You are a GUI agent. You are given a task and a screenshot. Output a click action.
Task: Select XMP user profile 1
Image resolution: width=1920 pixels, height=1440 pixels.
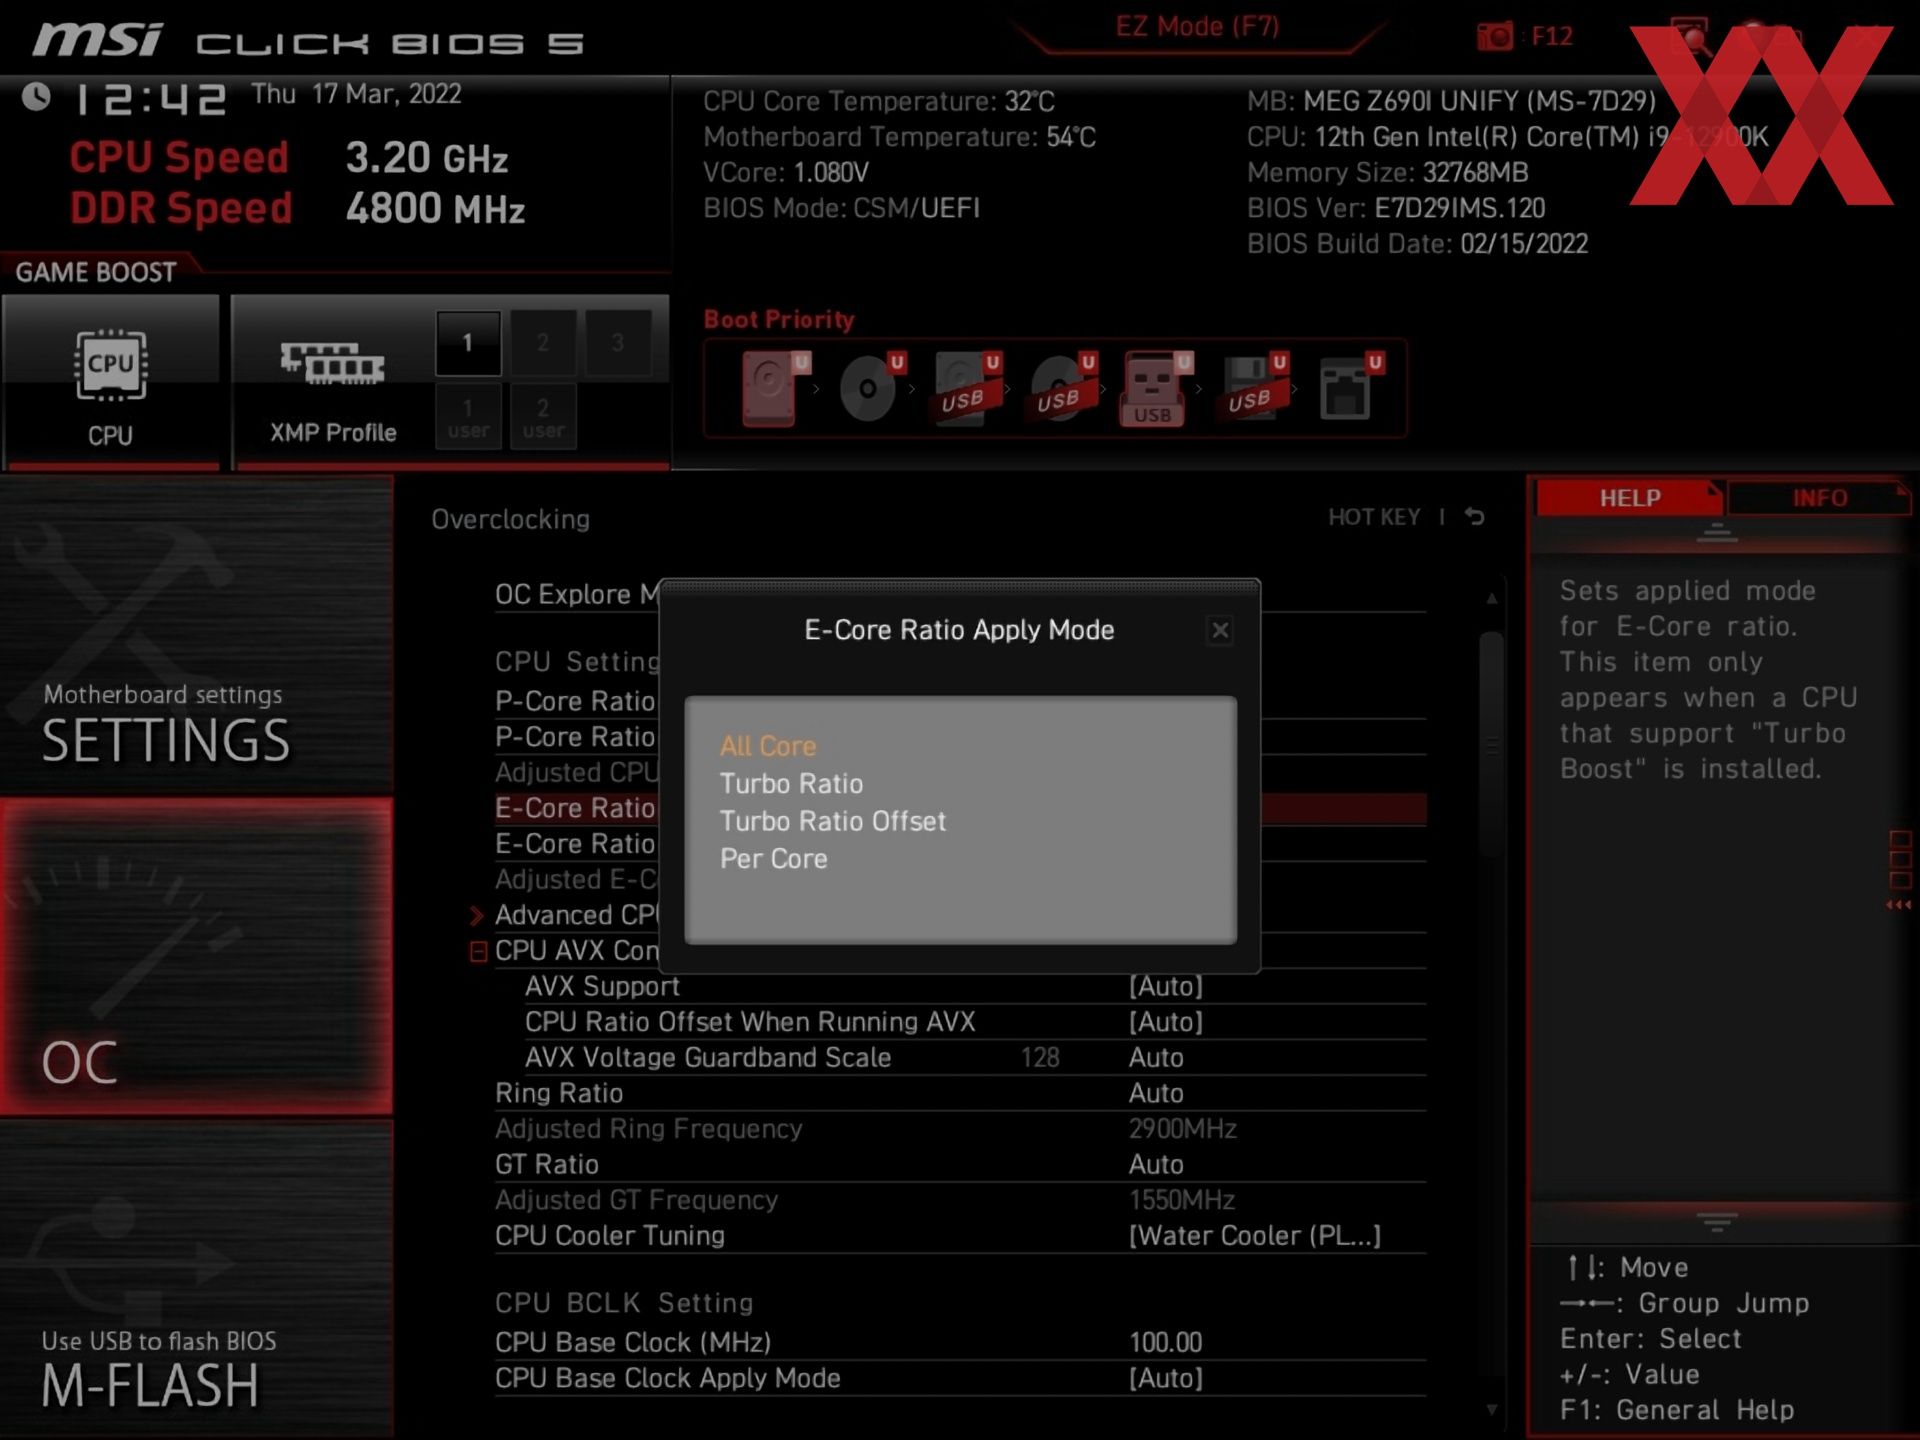point(468,417)
